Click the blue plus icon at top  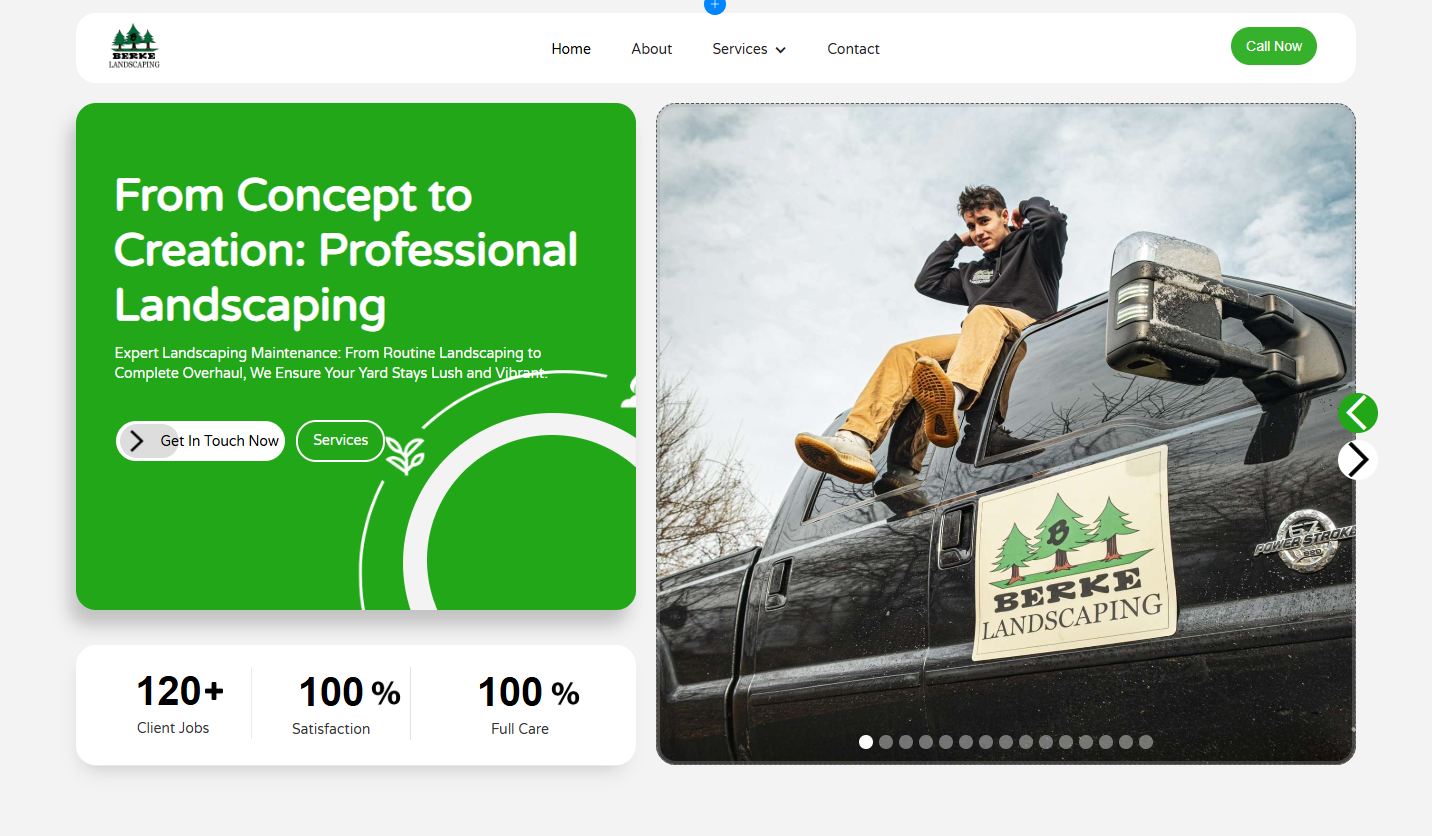[715, 5]
